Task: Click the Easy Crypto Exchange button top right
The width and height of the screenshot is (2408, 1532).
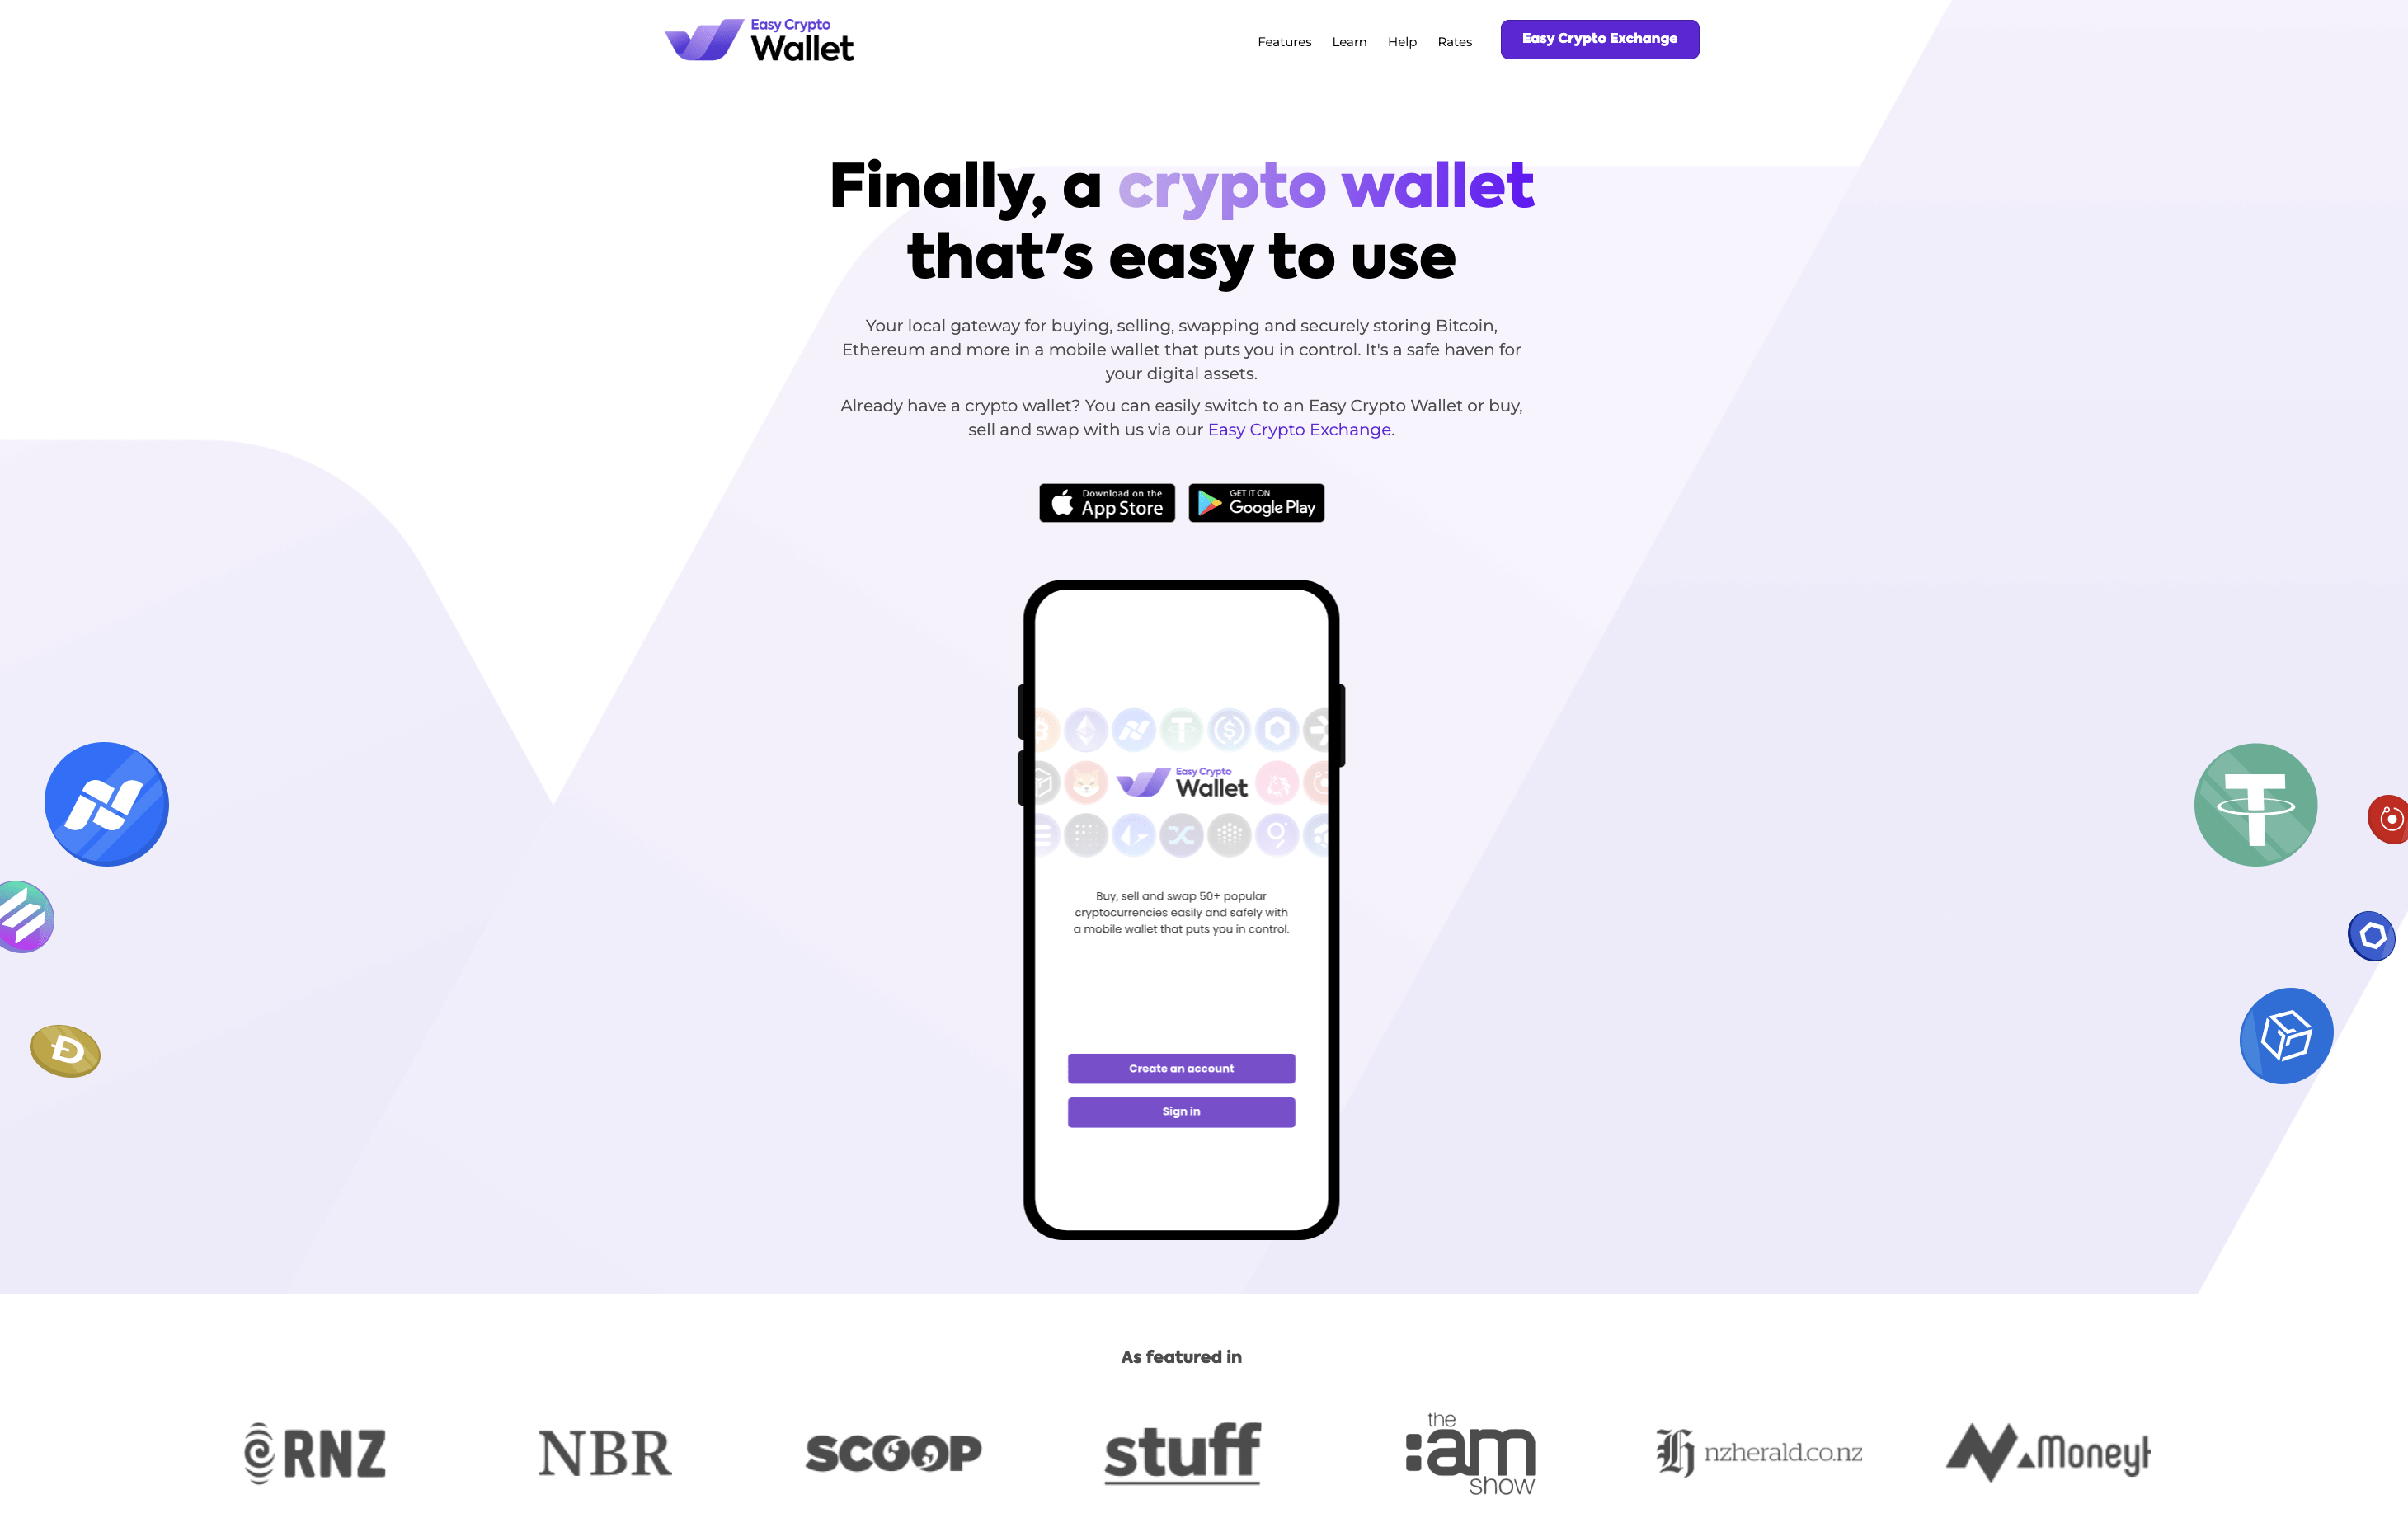Action: (x=1599, y=39)
